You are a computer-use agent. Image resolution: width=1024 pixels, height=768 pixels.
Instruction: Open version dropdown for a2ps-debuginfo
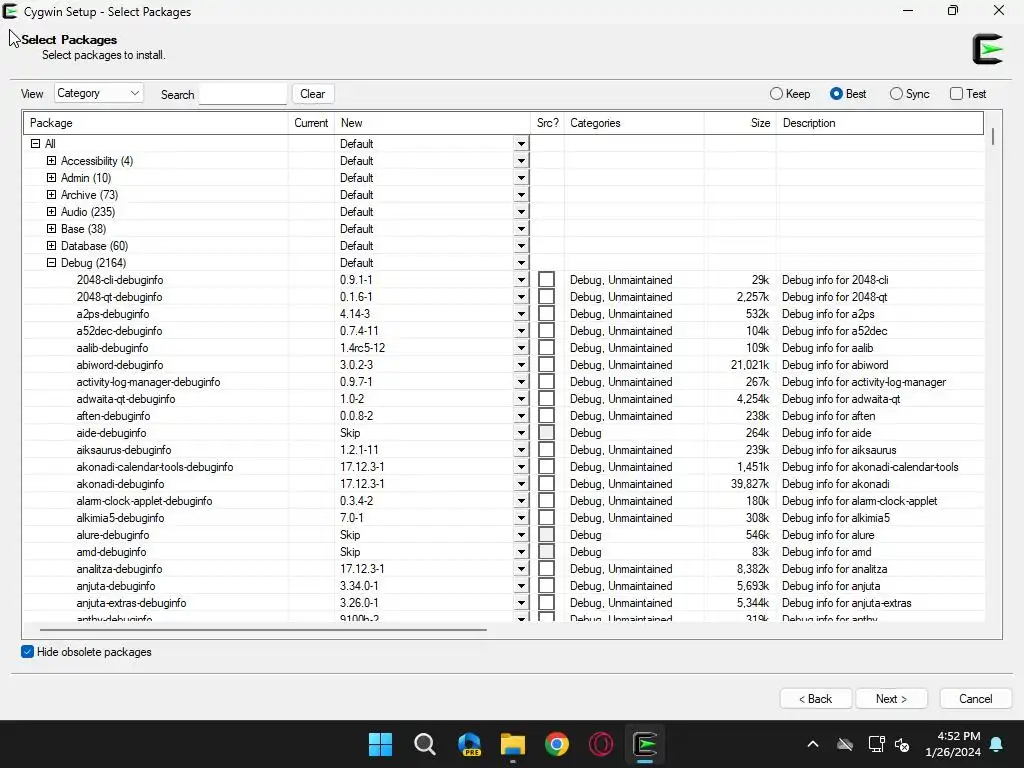tap(521, 313)
